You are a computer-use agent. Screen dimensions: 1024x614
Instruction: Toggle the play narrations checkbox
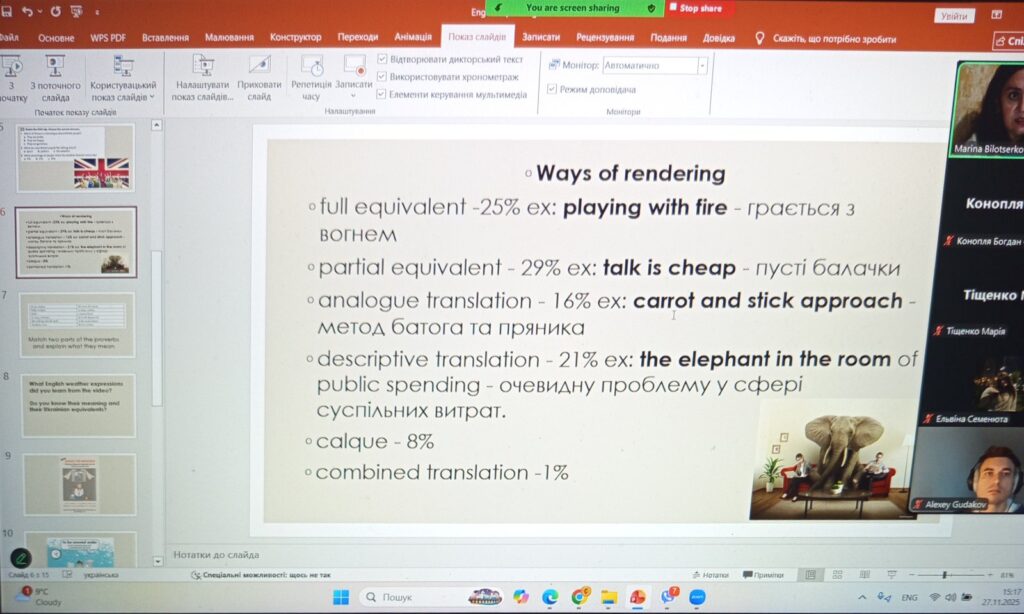coord(383,60)
